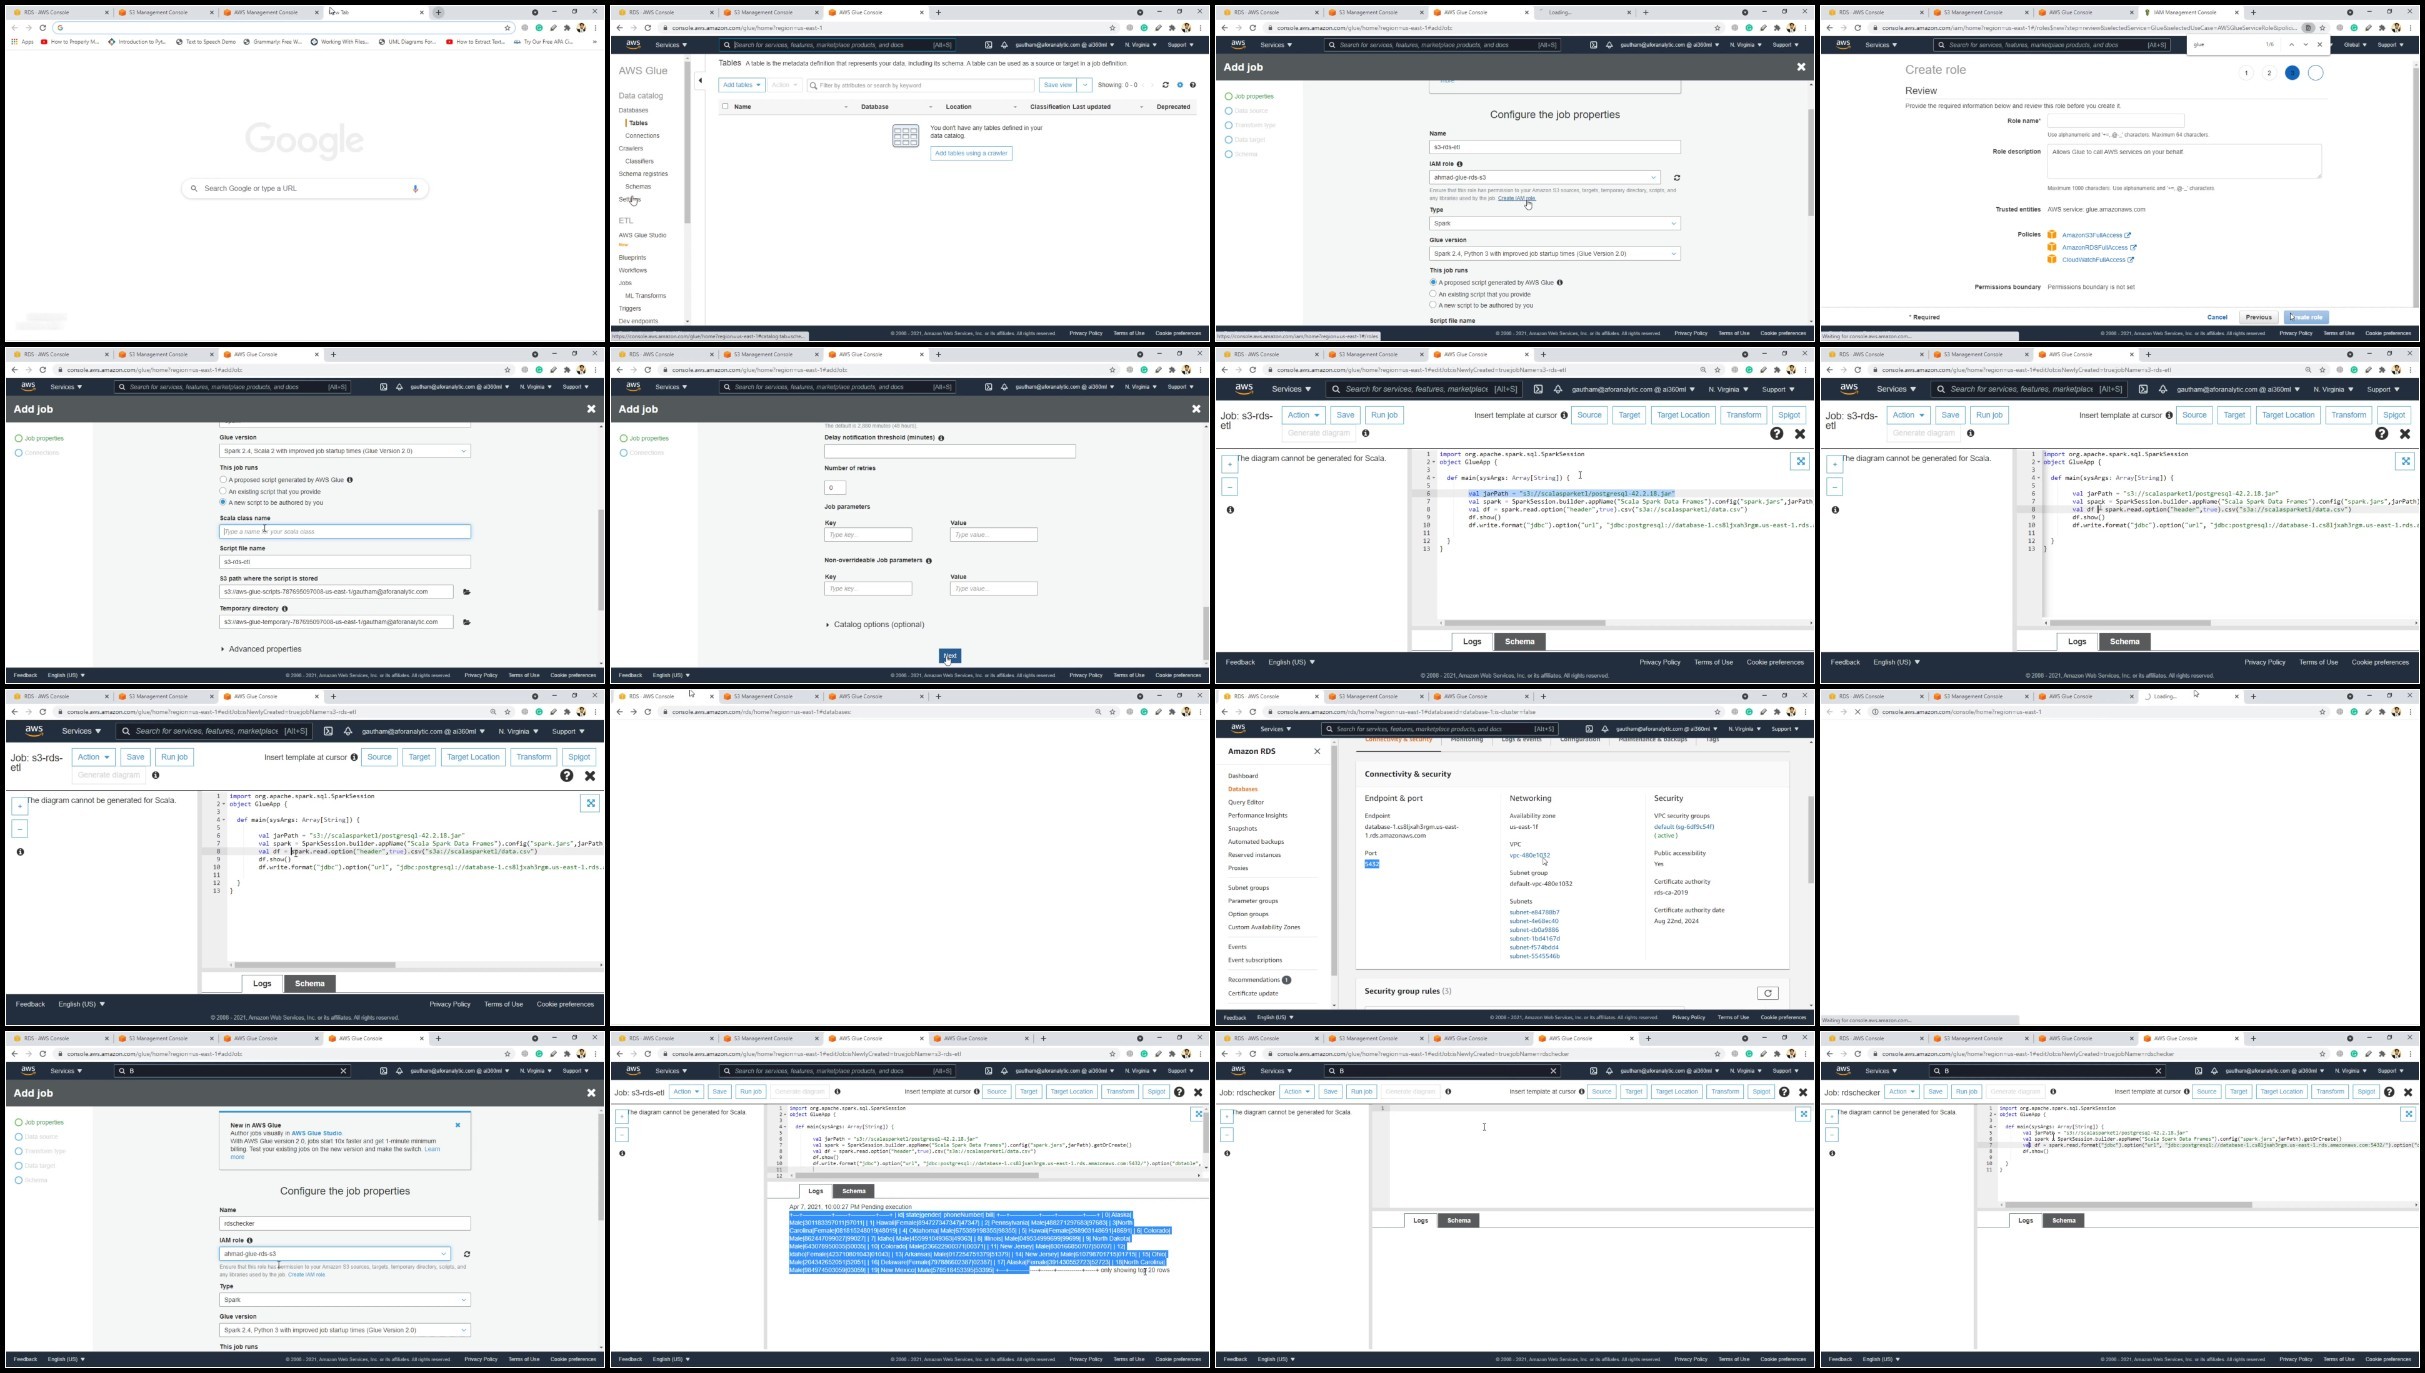Select existing script radio in s3-rds-etl properties window

pyautogui.click(x=1433, y=294)
